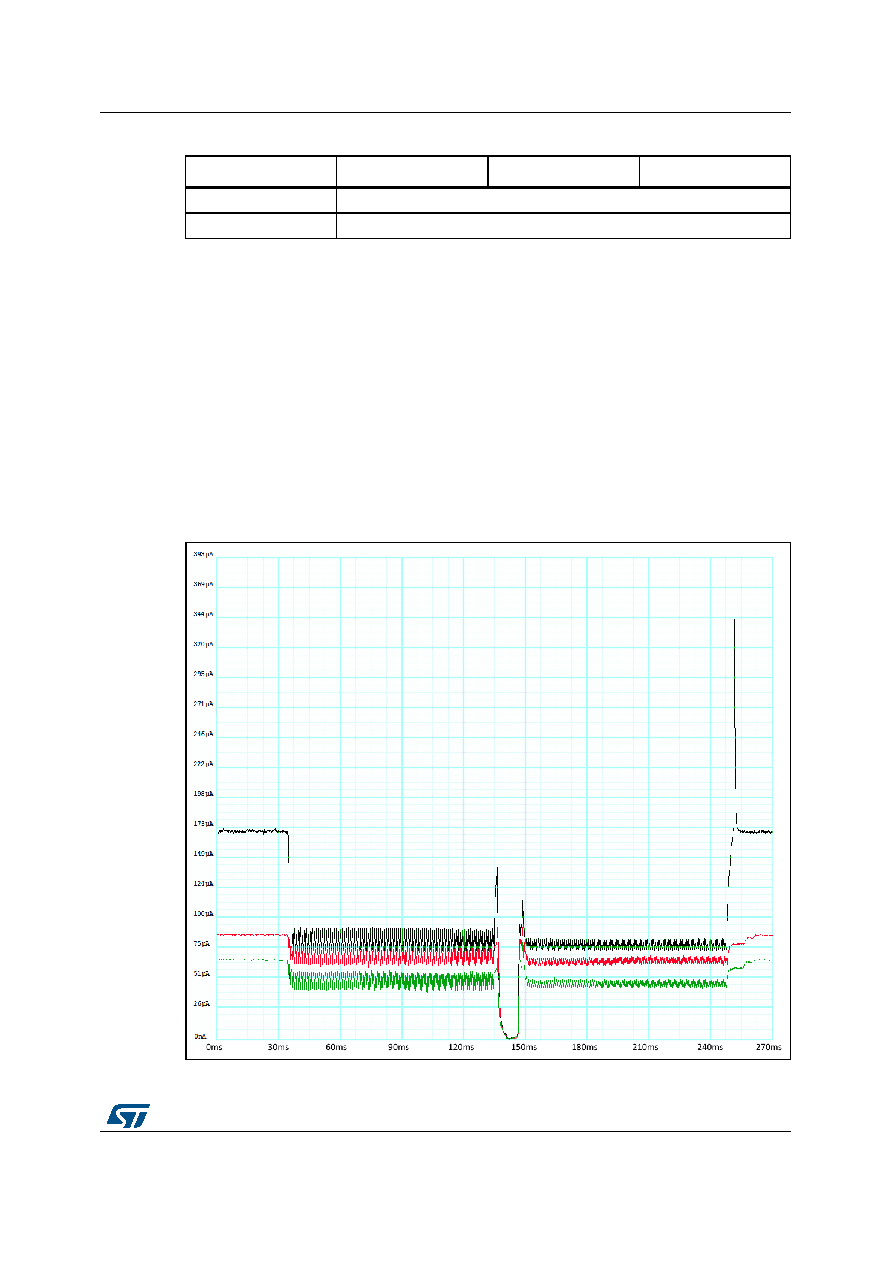This screenshot has width=892, height=1263.
Task: Click the 222µA label on current axis
Action: [x=203, y=763]
